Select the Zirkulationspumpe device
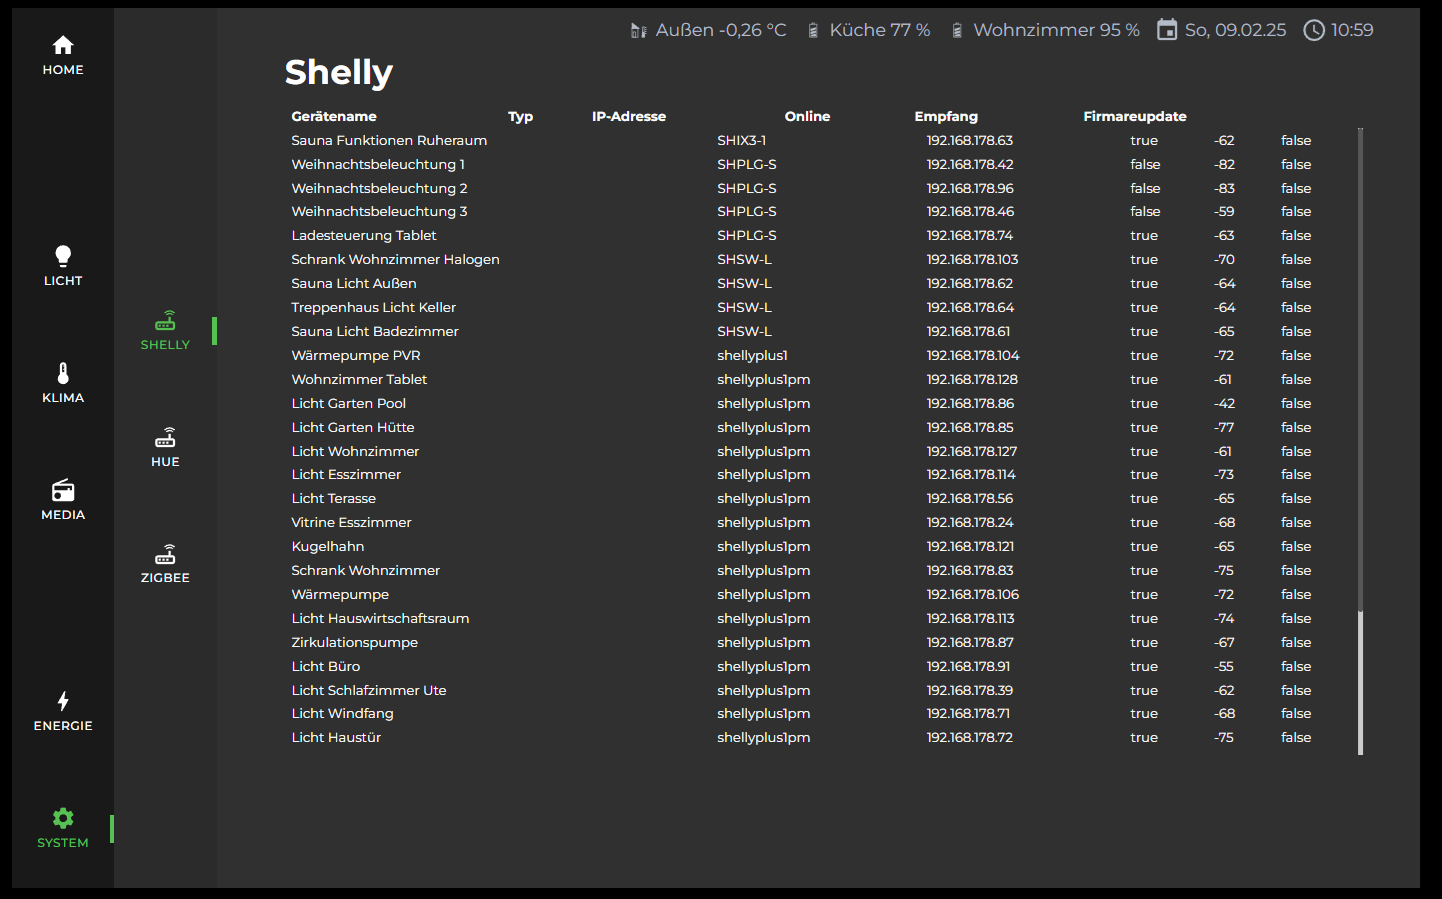 coord(355,643)
